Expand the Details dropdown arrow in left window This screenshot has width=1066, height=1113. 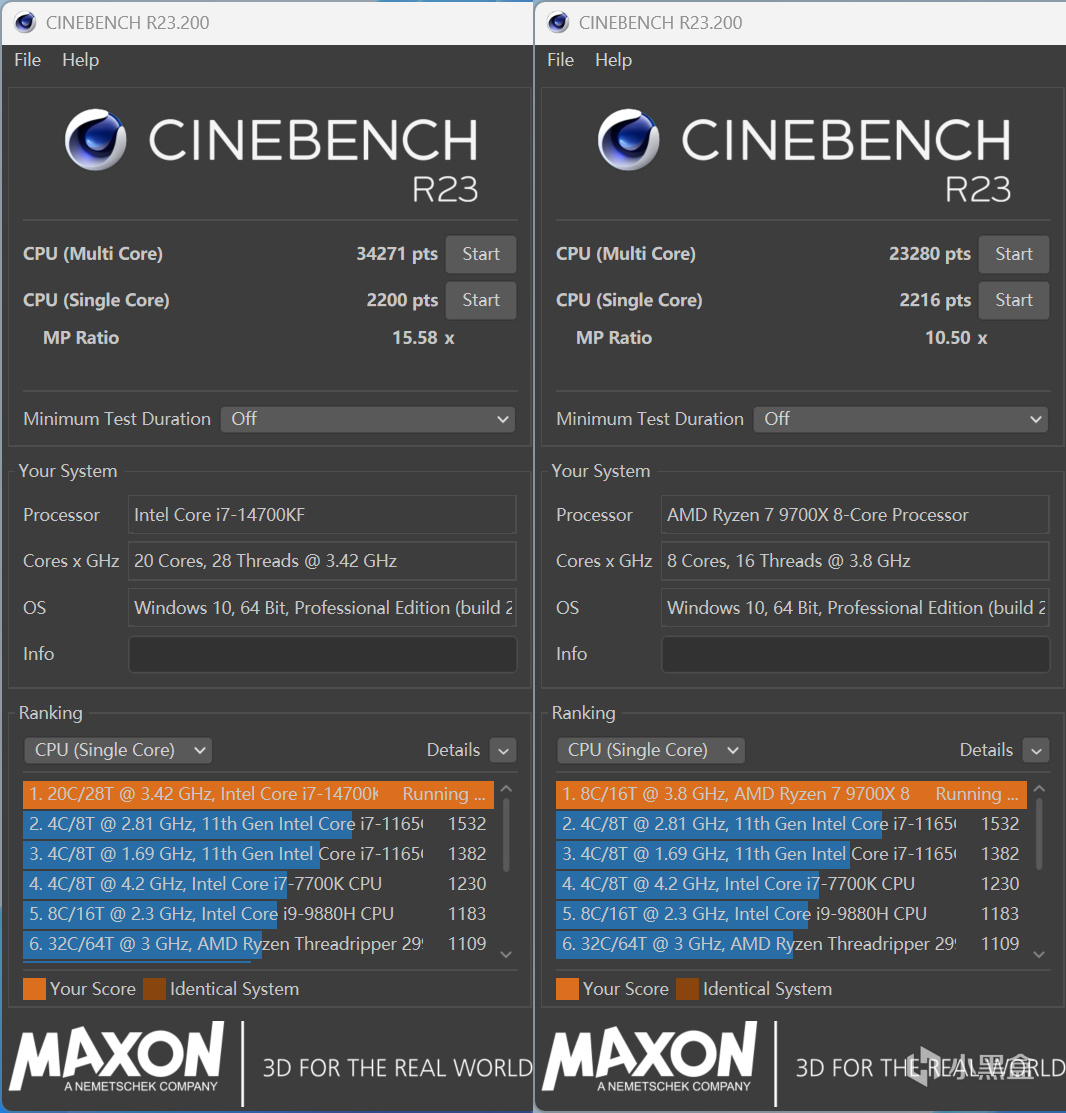(503, 750)
